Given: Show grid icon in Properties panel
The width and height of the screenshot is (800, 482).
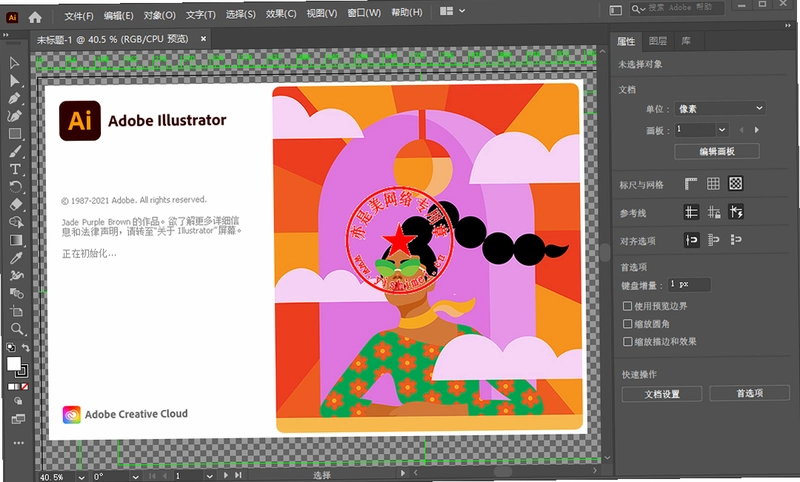Looking at the screenshot, I should 713,184.
